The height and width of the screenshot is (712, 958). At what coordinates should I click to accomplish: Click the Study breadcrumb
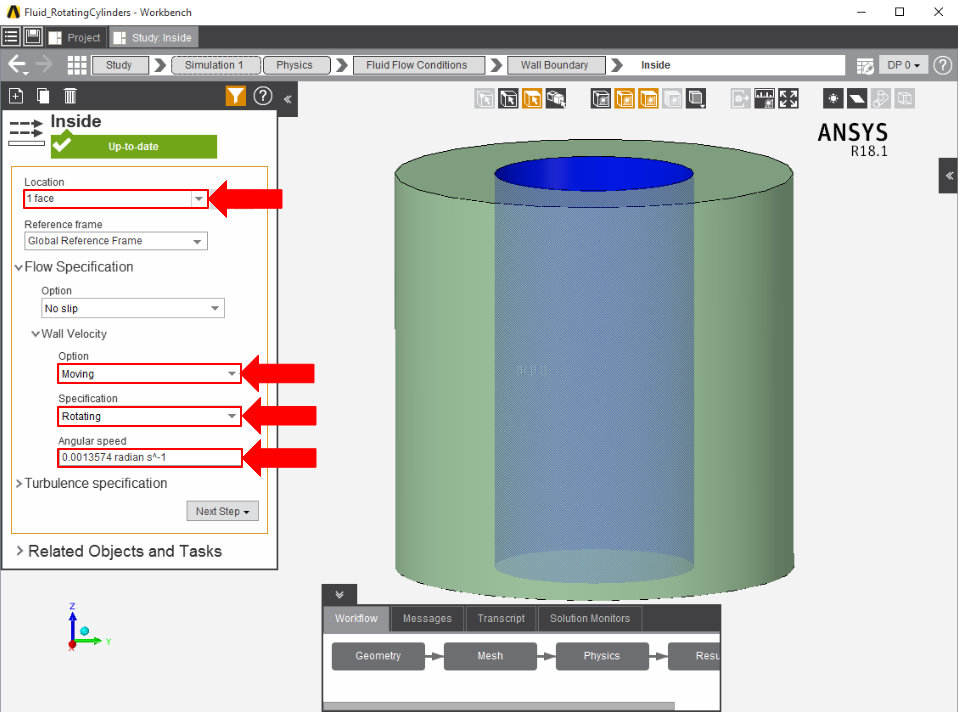[x=119, y=65]
